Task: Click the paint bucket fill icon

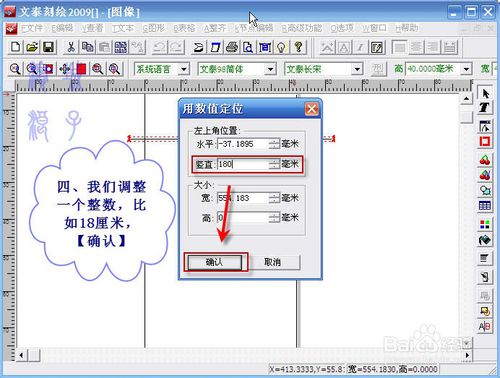Action: click(x=485, y=240)
